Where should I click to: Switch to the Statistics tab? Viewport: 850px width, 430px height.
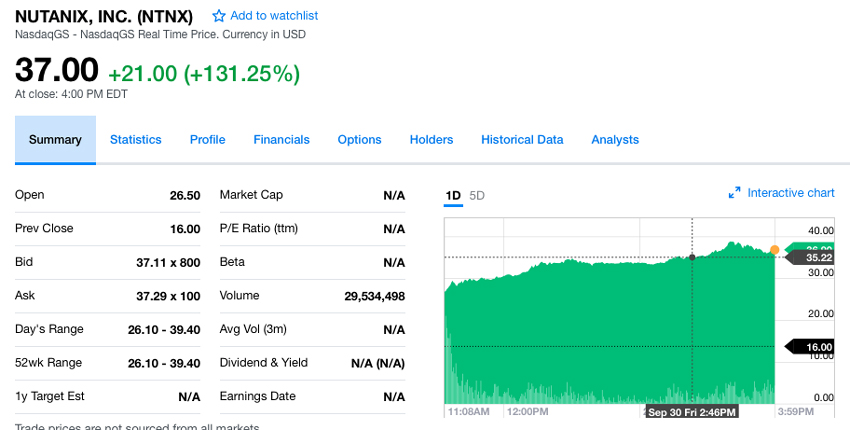point(136,139)
